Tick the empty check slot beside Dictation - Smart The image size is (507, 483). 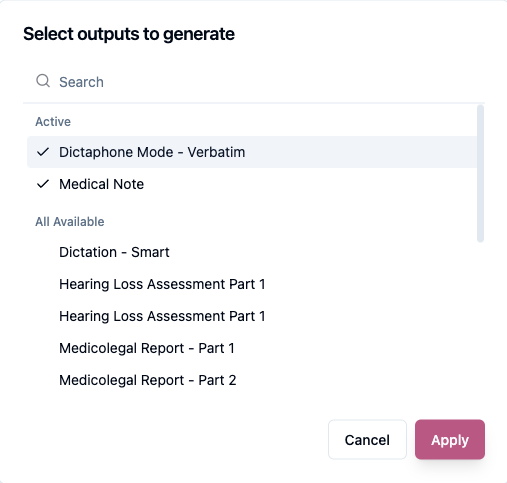coord(43,252)
